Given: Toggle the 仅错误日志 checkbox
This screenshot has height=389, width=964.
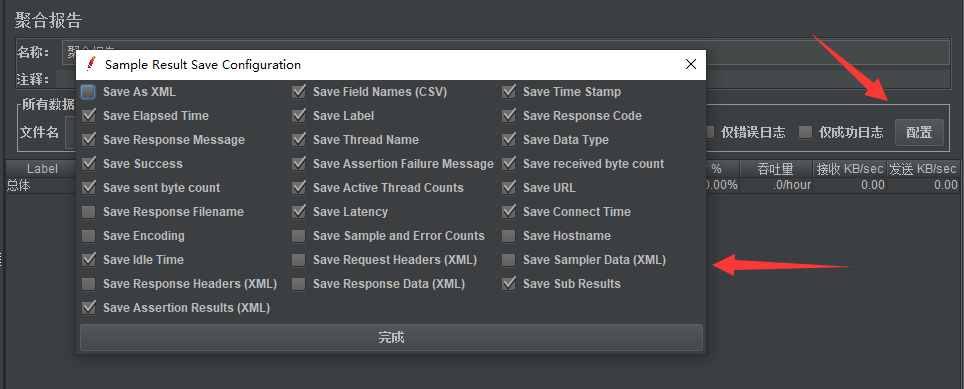Looking at the screenshot, I should point(710,132).
